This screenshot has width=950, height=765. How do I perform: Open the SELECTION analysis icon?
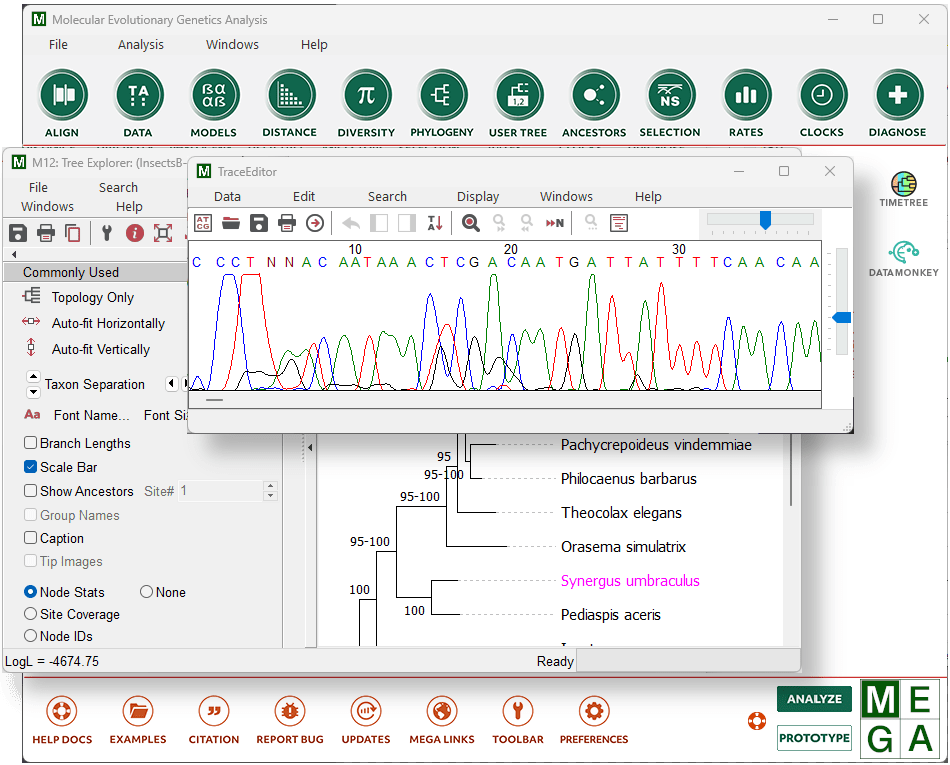tap(669, 96)
